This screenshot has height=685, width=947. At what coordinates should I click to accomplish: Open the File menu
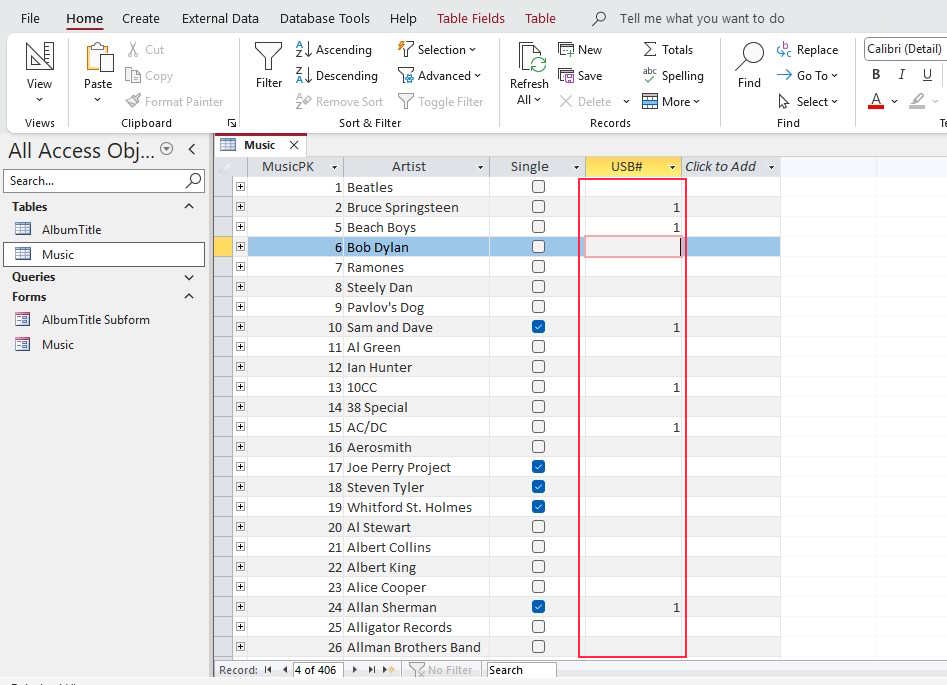pos(30,18)
